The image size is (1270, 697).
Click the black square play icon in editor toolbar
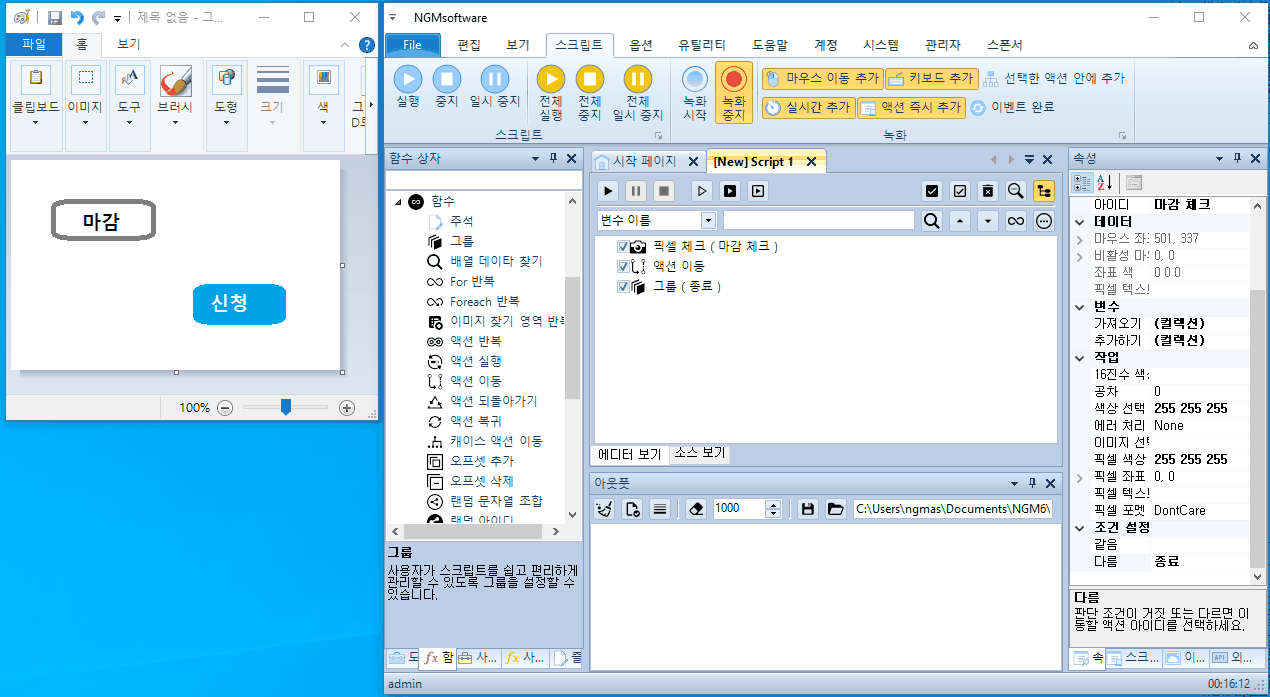click(x=730, y=190)
